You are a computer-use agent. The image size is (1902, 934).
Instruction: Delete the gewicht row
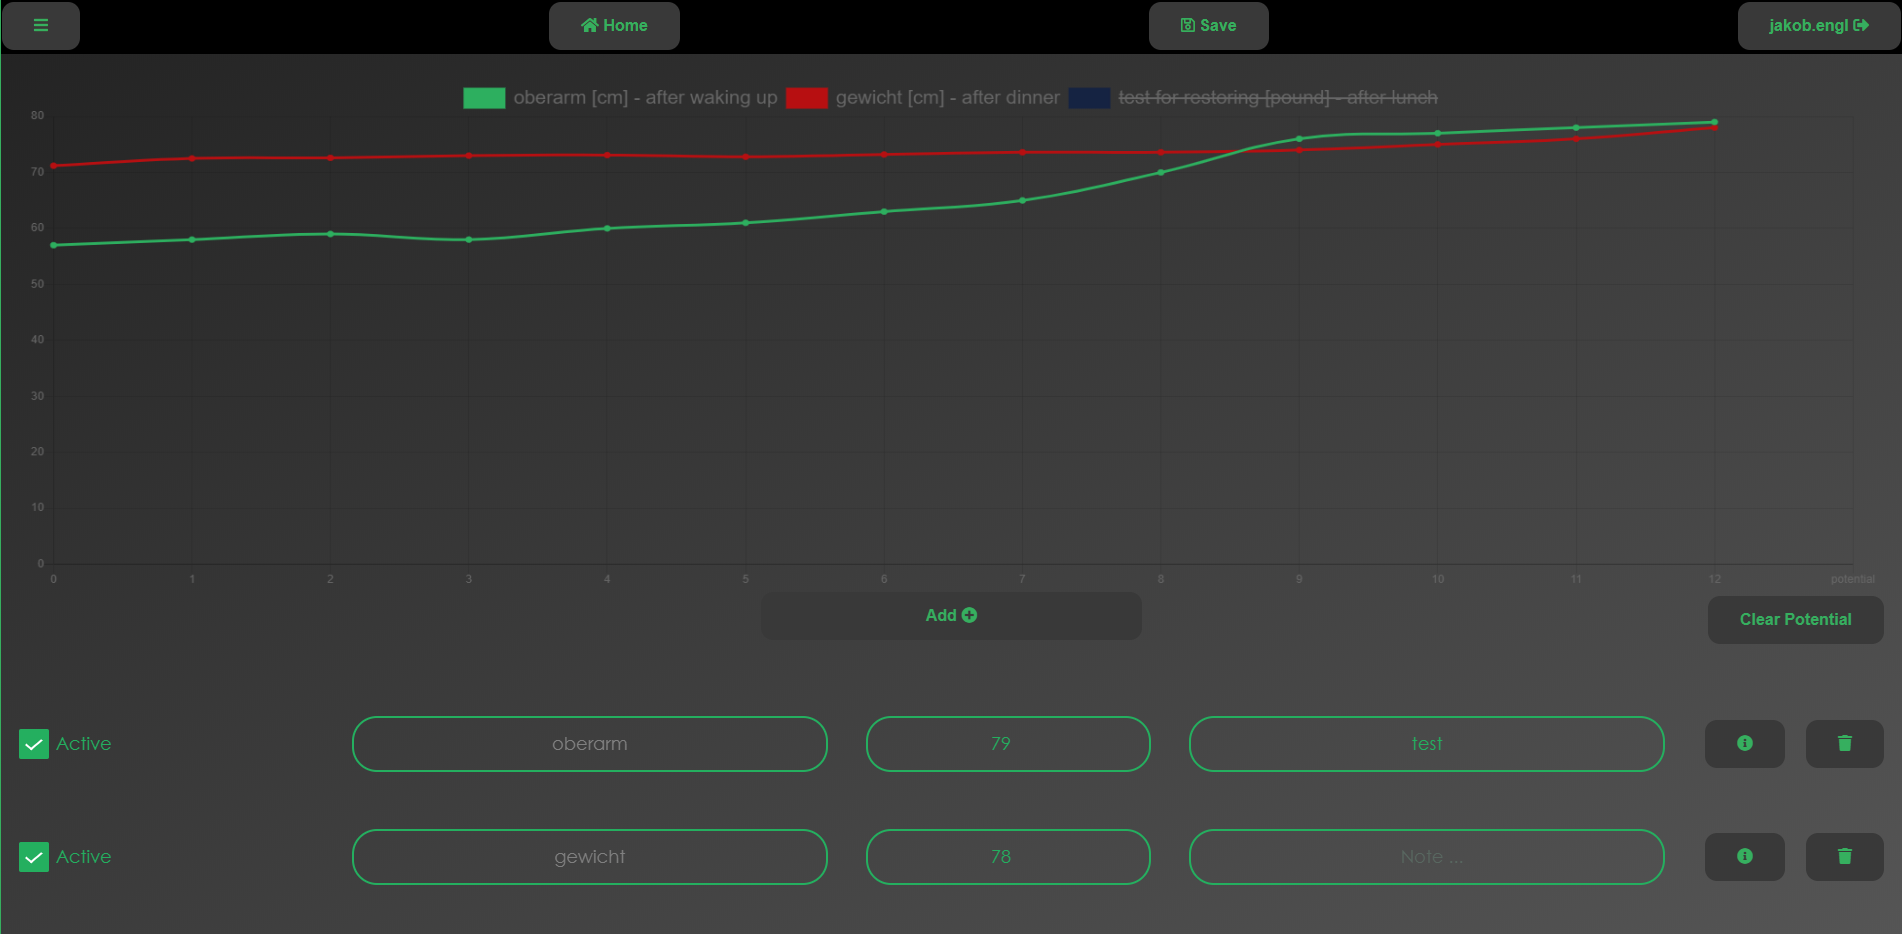(1845, 857)
